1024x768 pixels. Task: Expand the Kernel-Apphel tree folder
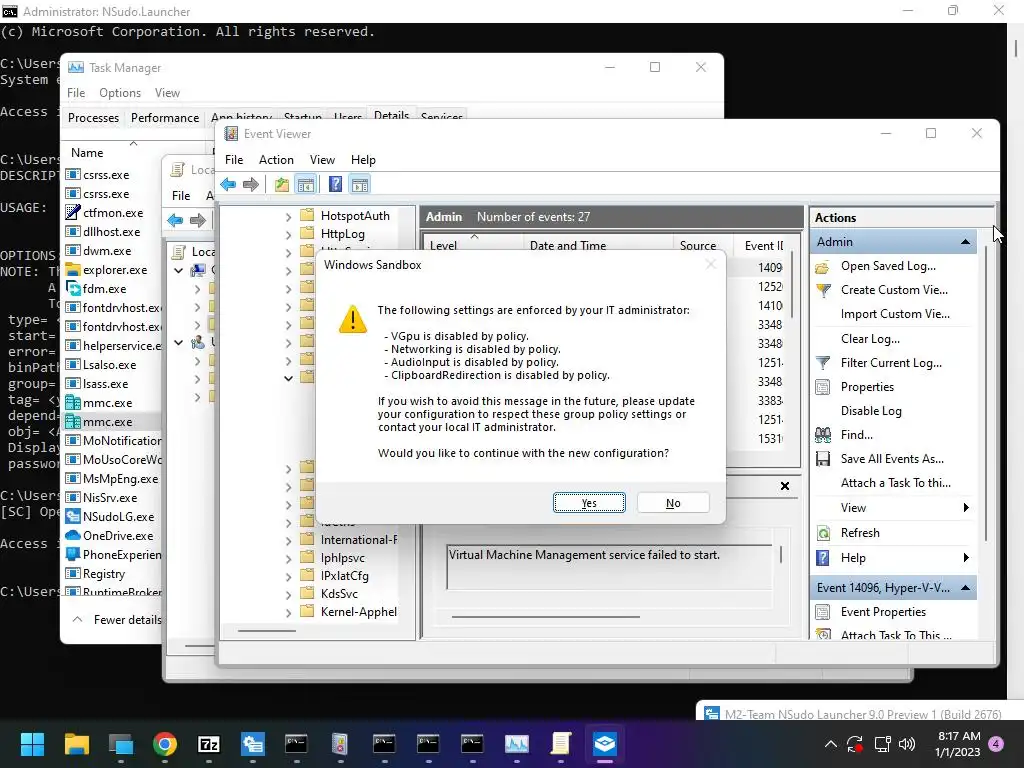pos(289,612)
